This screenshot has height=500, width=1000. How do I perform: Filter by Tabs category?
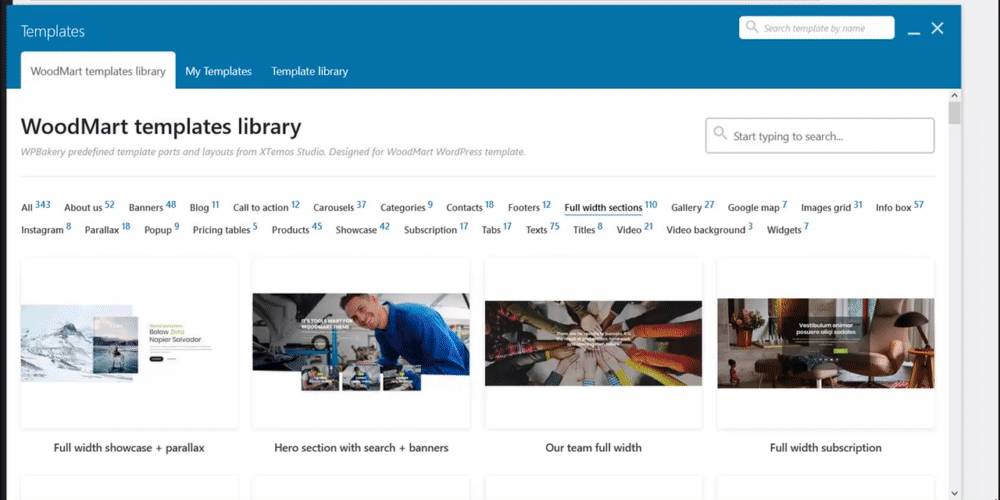[x=496, y=229]
